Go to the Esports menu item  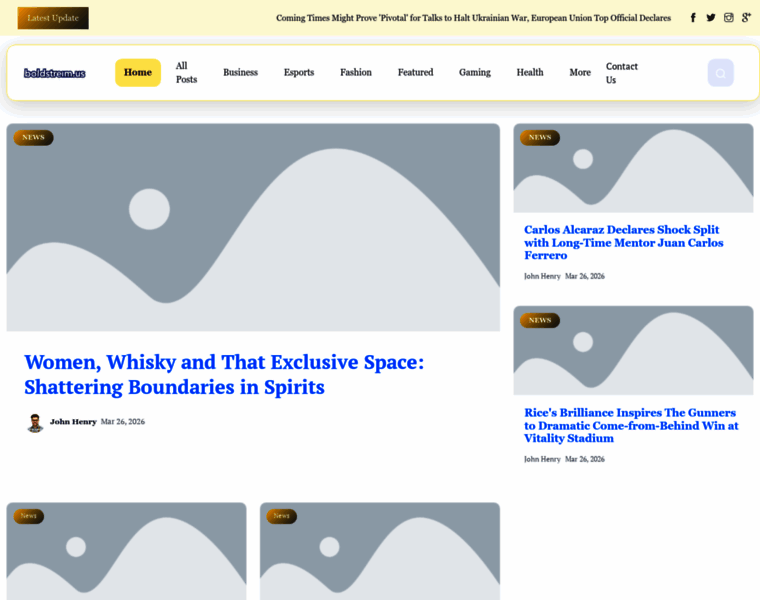tap(298, 73)
